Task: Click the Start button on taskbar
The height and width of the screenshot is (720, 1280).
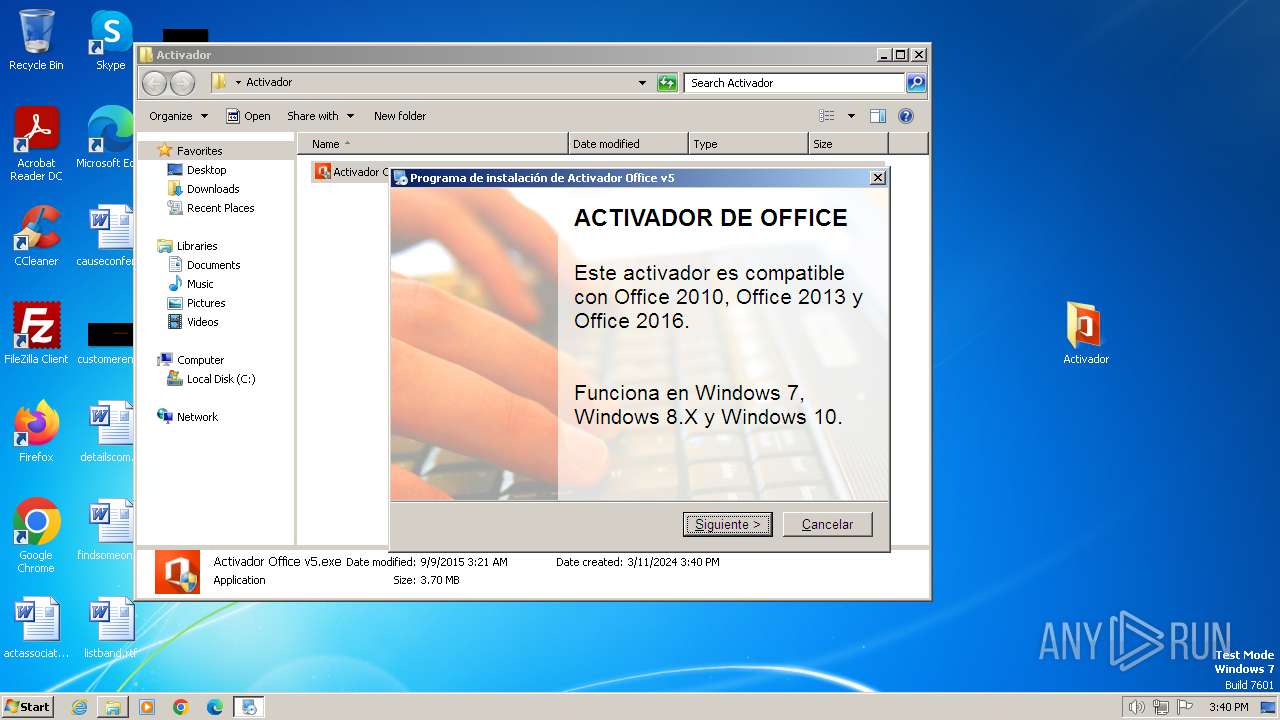Action: [x=28, y=706]
